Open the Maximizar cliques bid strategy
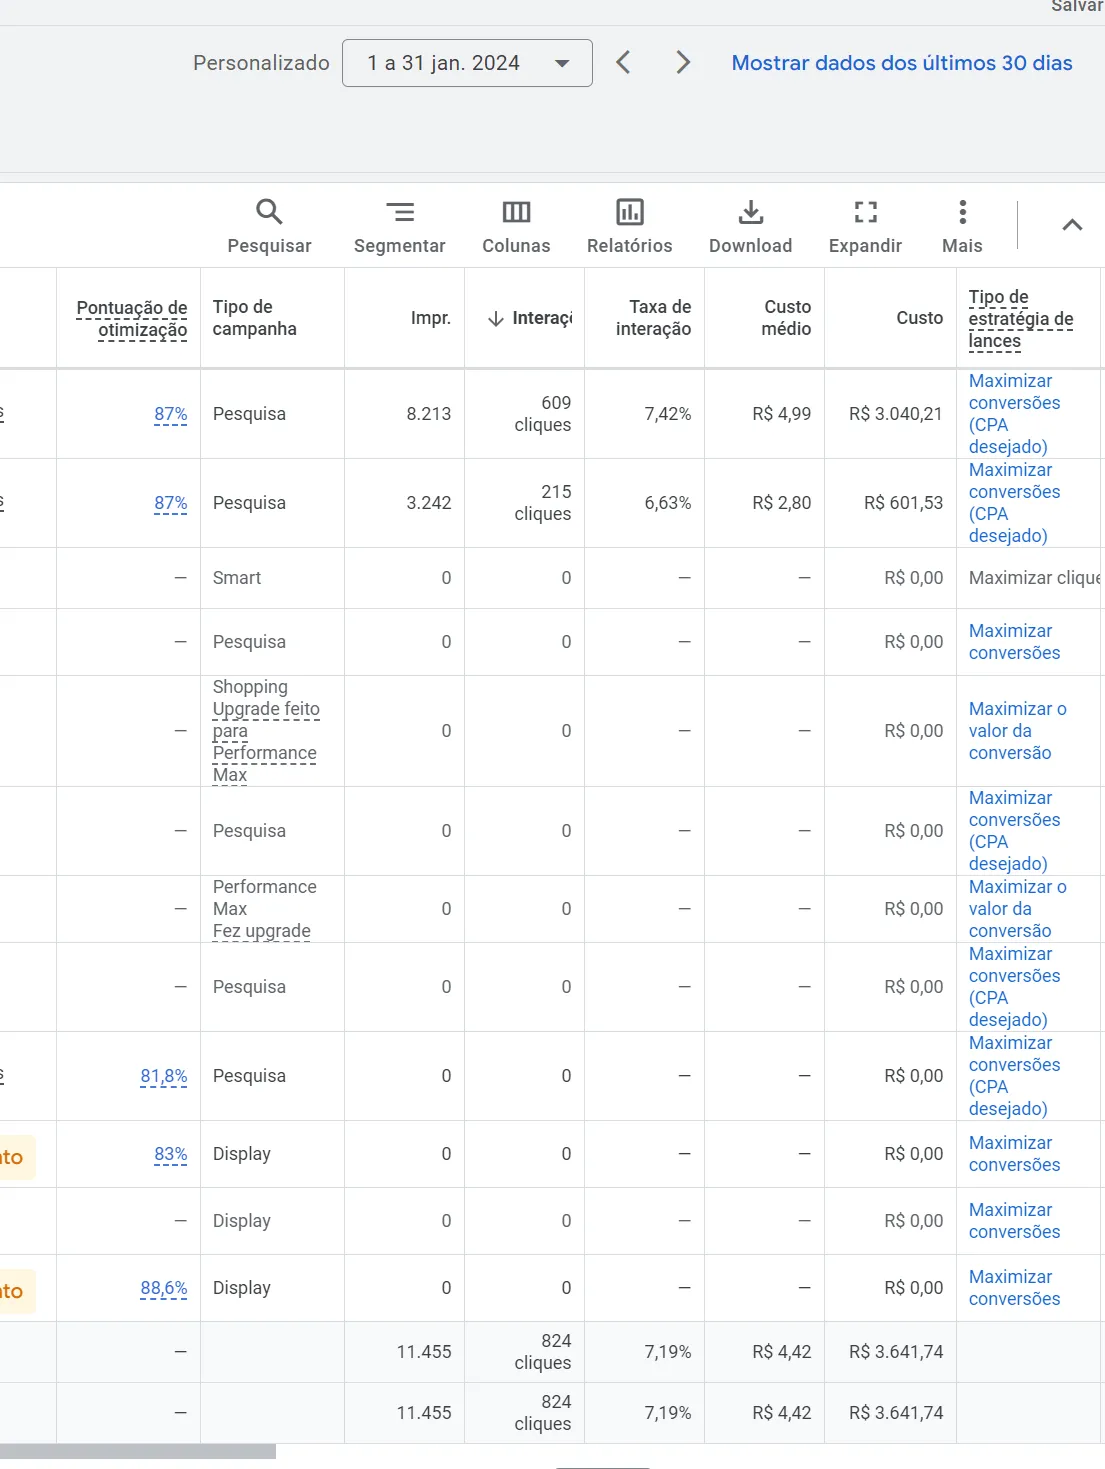Viewport: 1105px width, 1469px height. pyautogui.click(x=1033, y=578)
